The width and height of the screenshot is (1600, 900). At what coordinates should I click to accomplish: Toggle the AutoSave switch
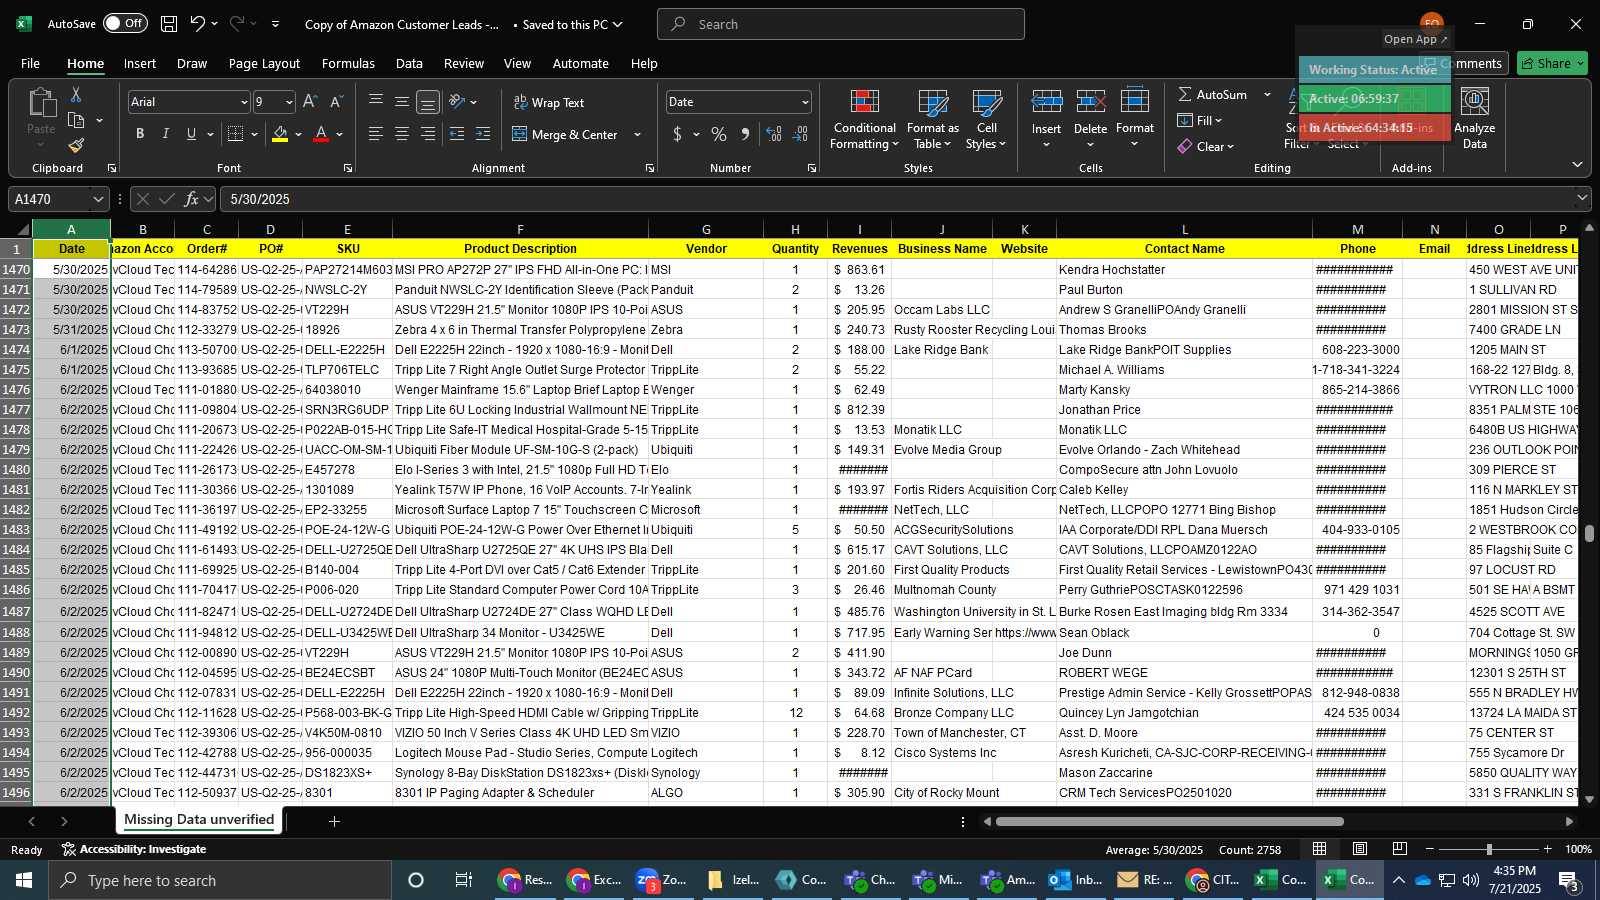click(125, 24)
